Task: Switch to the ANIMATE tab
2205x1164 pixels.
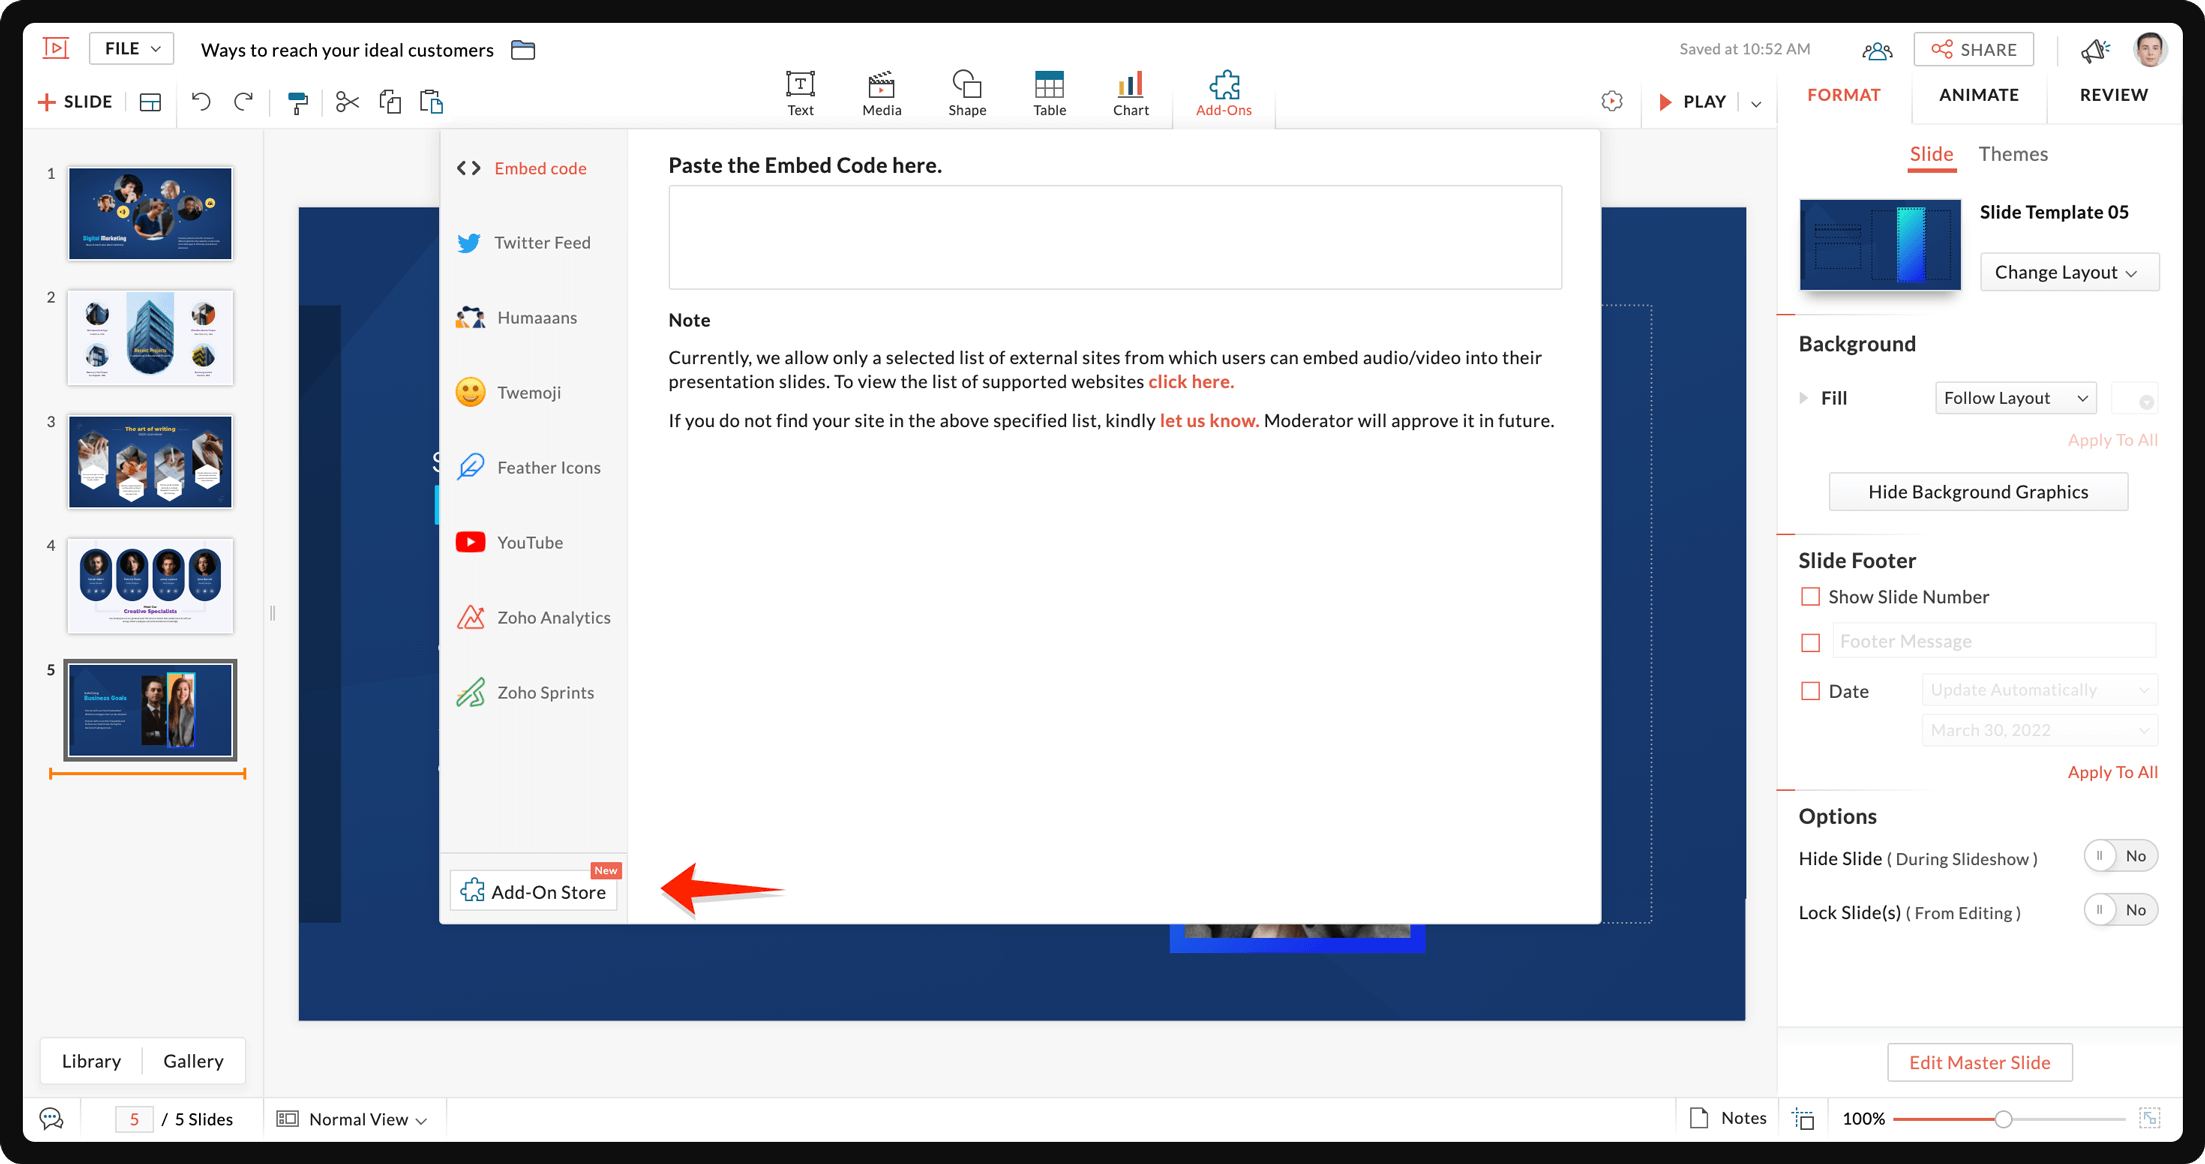Action: 1978,95
